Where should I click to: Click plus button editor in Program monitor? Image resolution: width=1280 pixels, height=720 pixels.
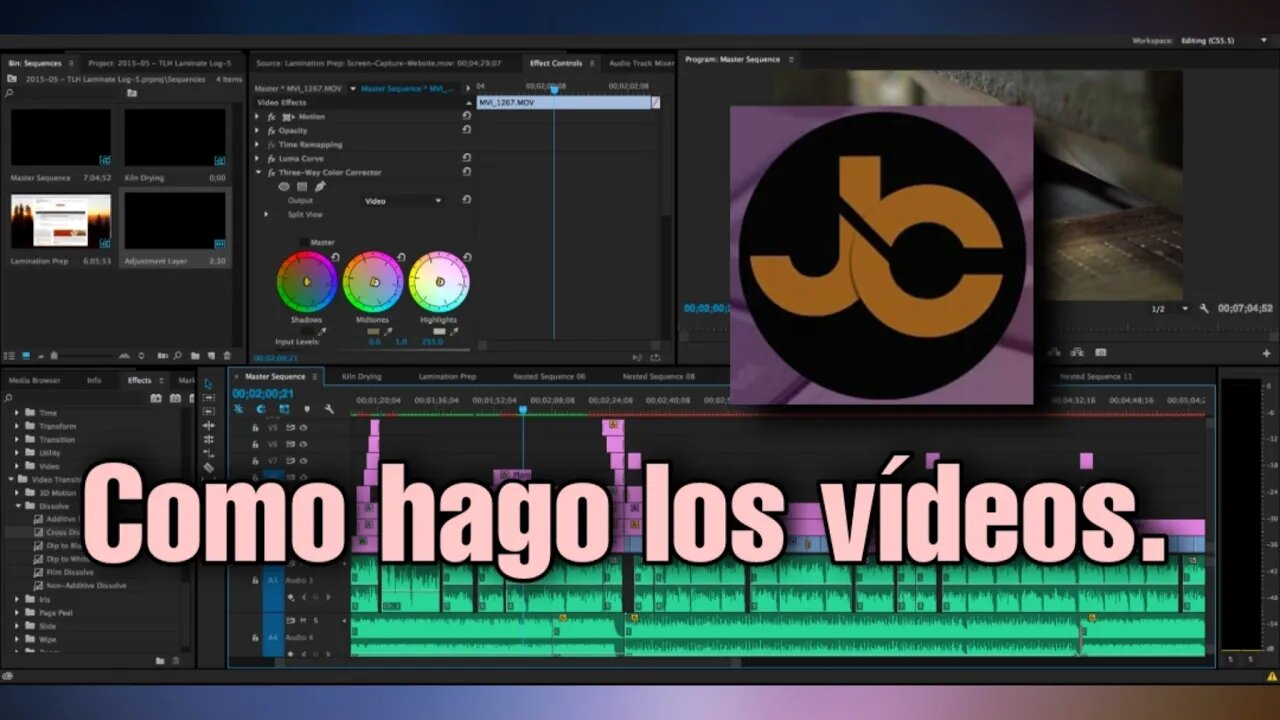[1267, 353]
